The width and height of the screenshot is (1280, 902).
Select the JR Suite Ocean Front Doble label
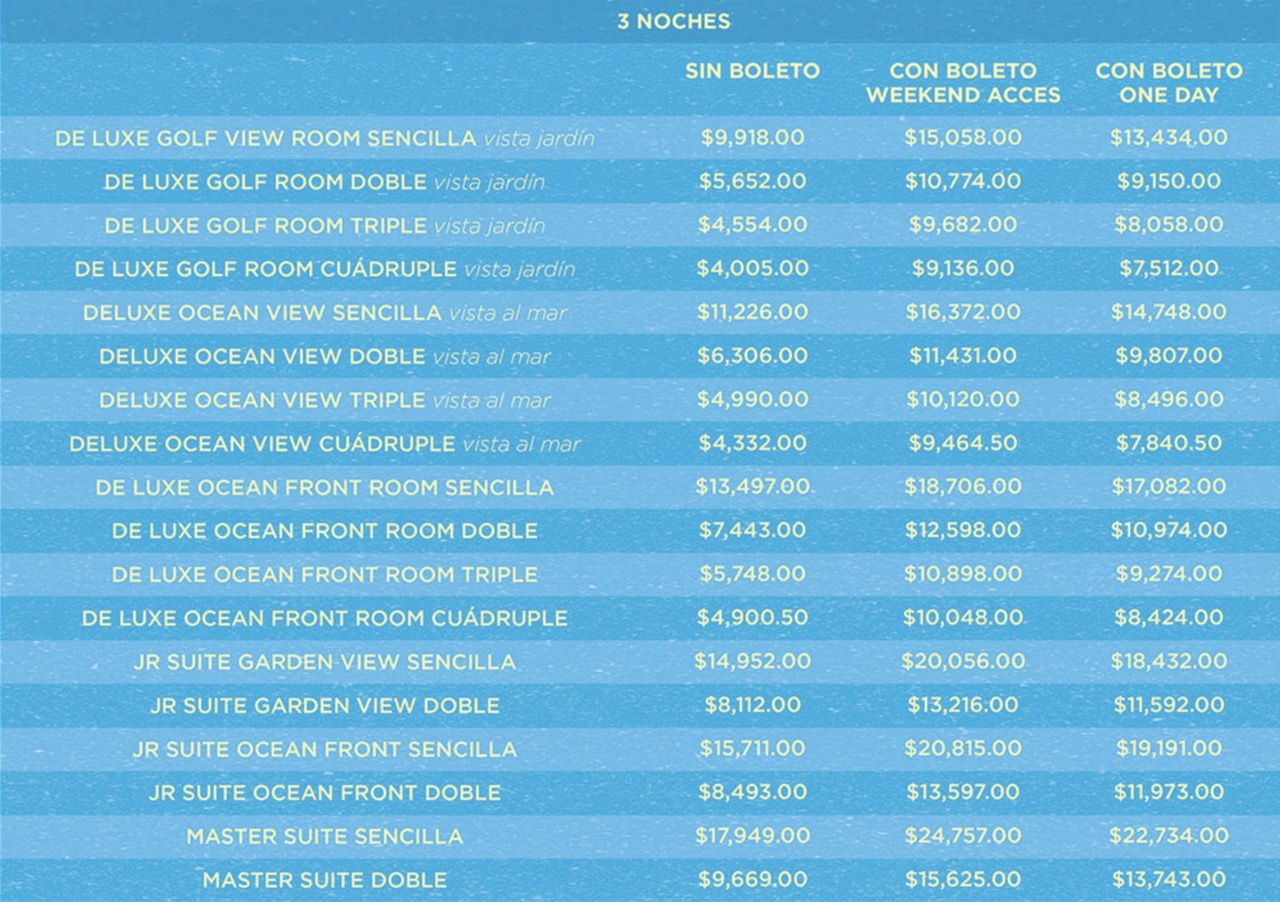click(325, 792)
